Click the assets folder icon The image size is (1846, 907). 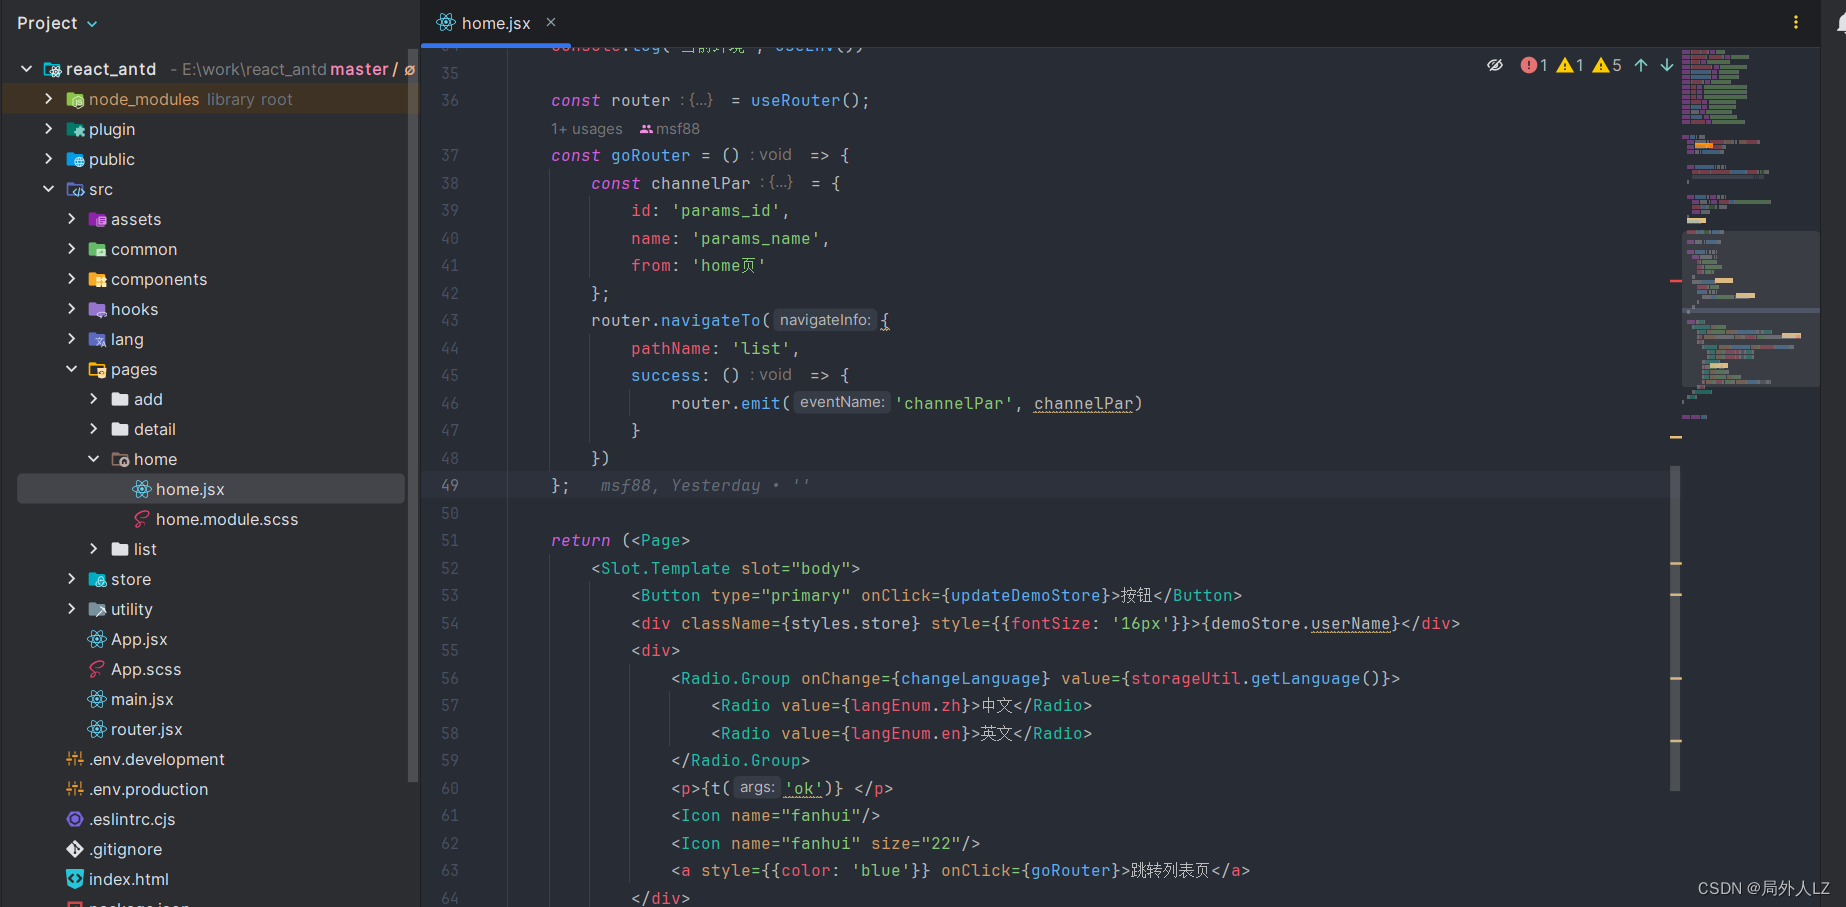[97, 219]
